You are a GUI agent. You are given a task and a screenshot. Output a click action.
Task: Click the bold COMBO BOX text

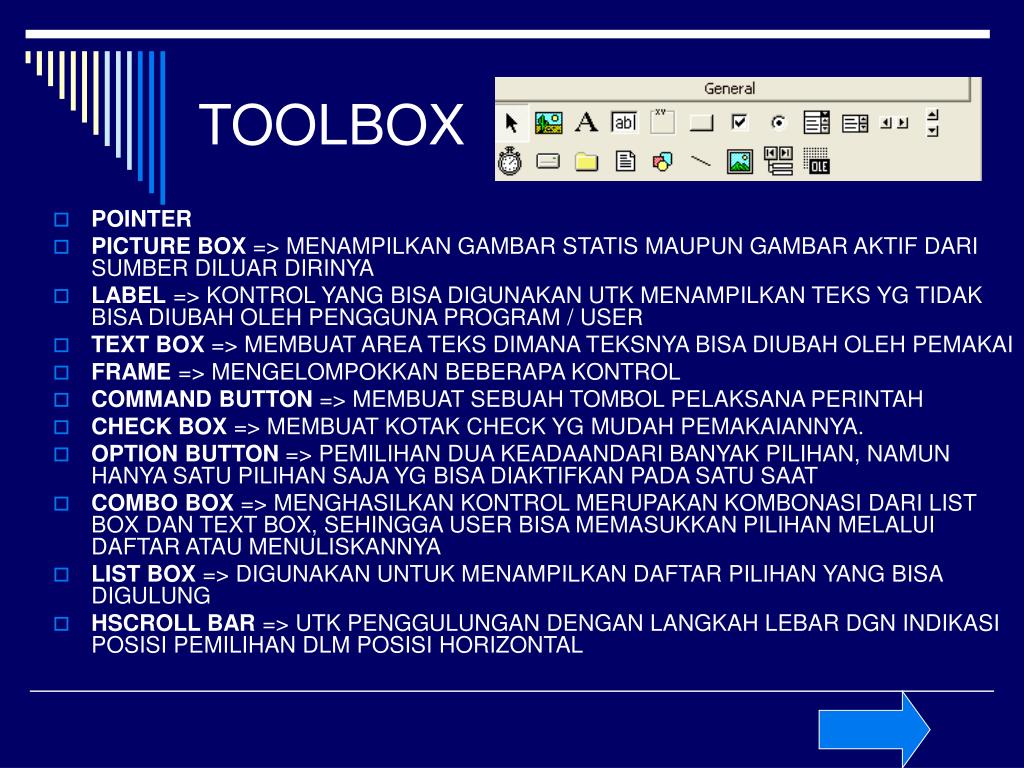[x=163, y=503]
